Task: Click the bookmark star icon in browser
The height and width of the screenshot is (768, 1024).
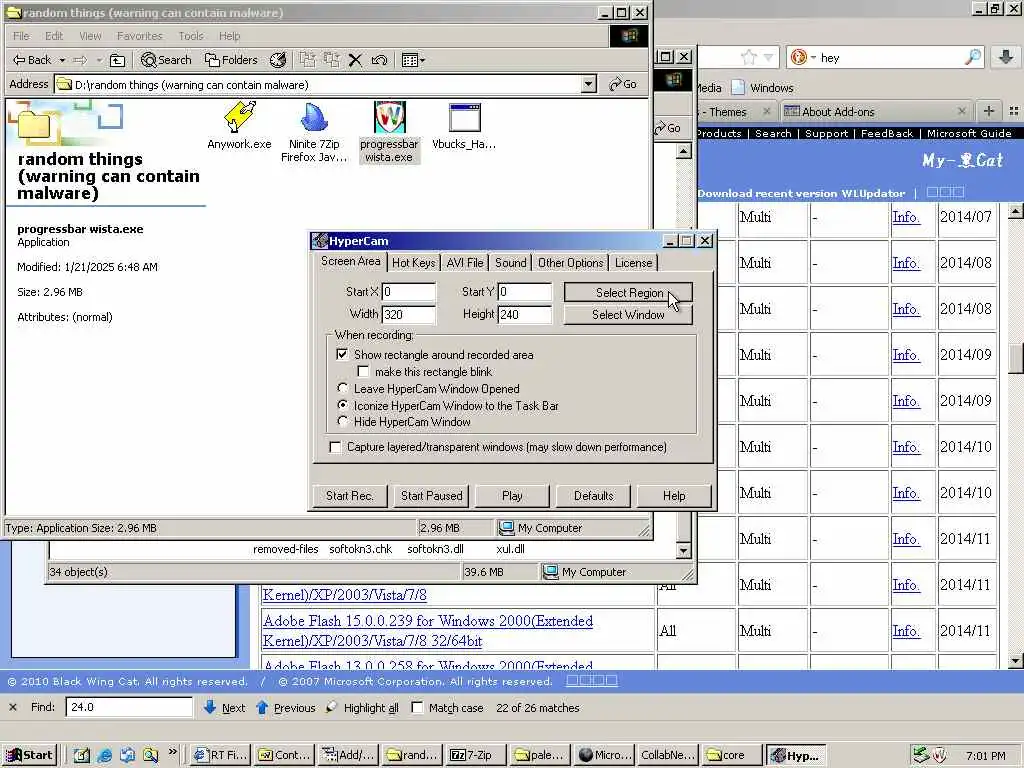Action: point(748,57)
